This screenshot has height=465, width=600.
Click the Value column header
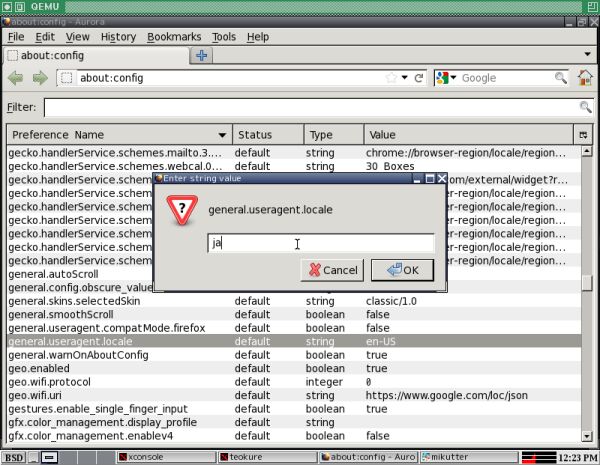point(469,135)
